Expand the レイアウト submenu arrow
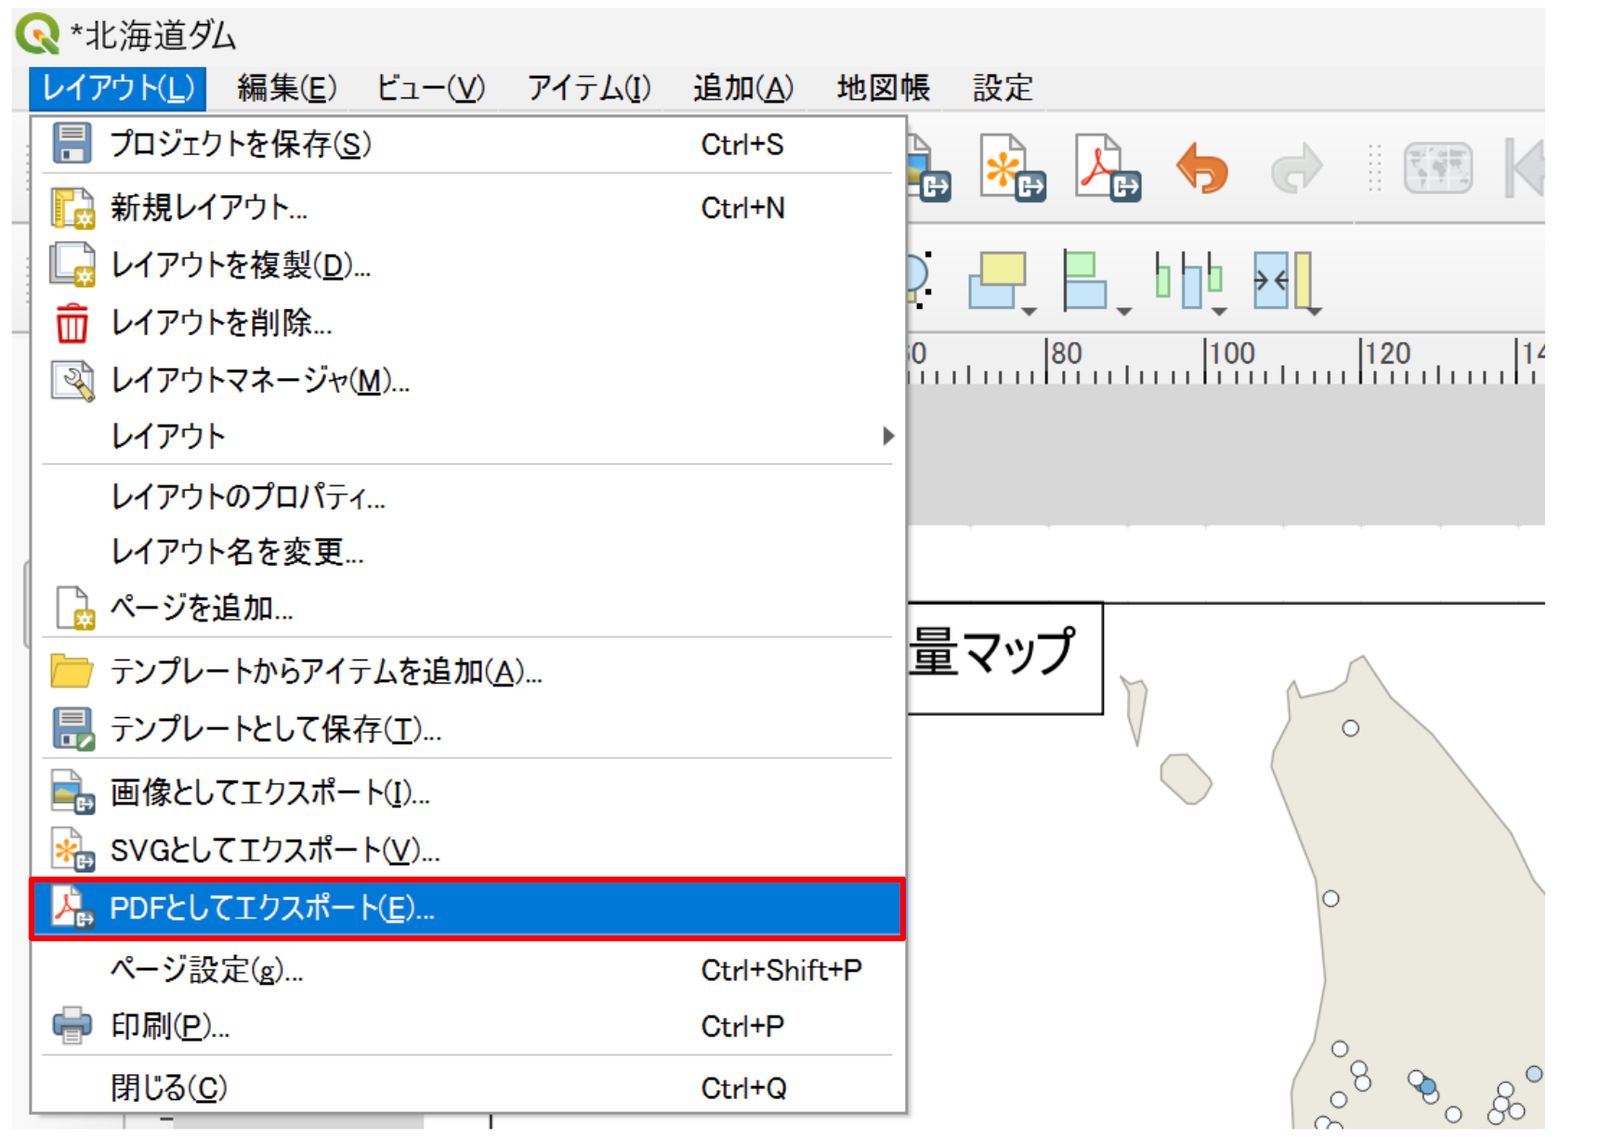The image size is (1600, 1137). [888, 436]
